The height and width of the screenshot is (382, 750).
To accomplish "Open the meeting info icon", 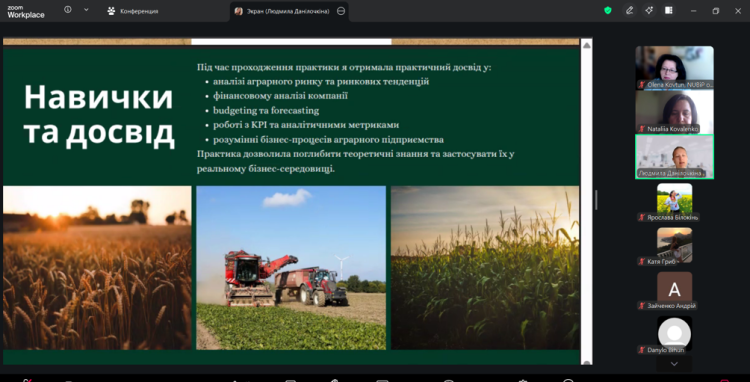I will tap(67, 10).
